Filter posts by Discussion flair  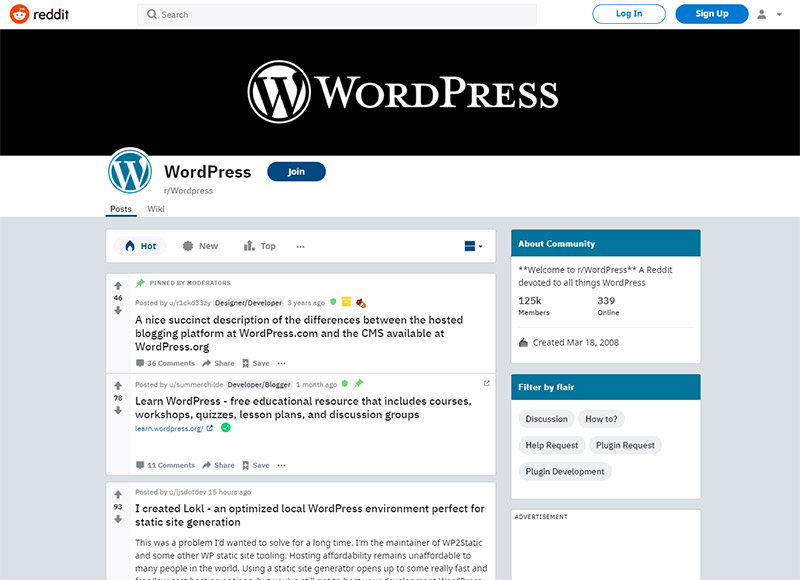tap(546, 419)
